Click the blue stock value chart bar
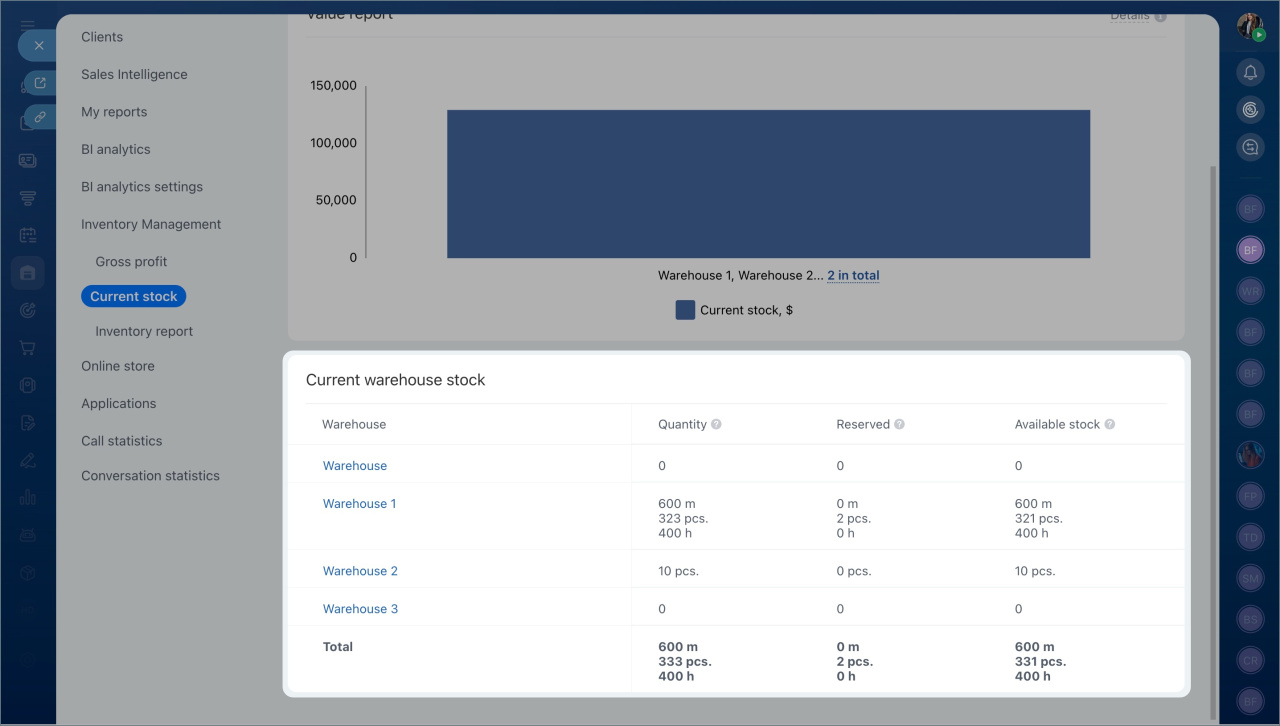Screen dimensions: 1280x726 point(768,184)
